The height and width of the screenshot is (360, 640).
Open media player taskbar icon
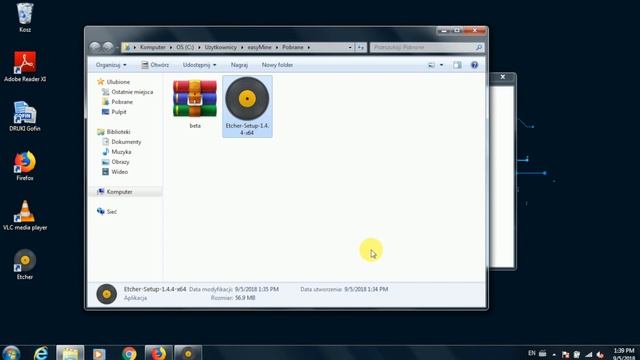click(99, 353)
